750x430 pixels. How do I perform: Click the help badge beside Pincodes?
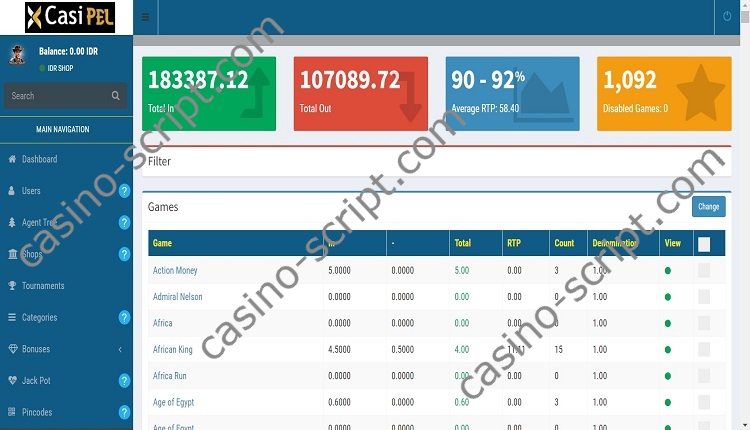124,412
